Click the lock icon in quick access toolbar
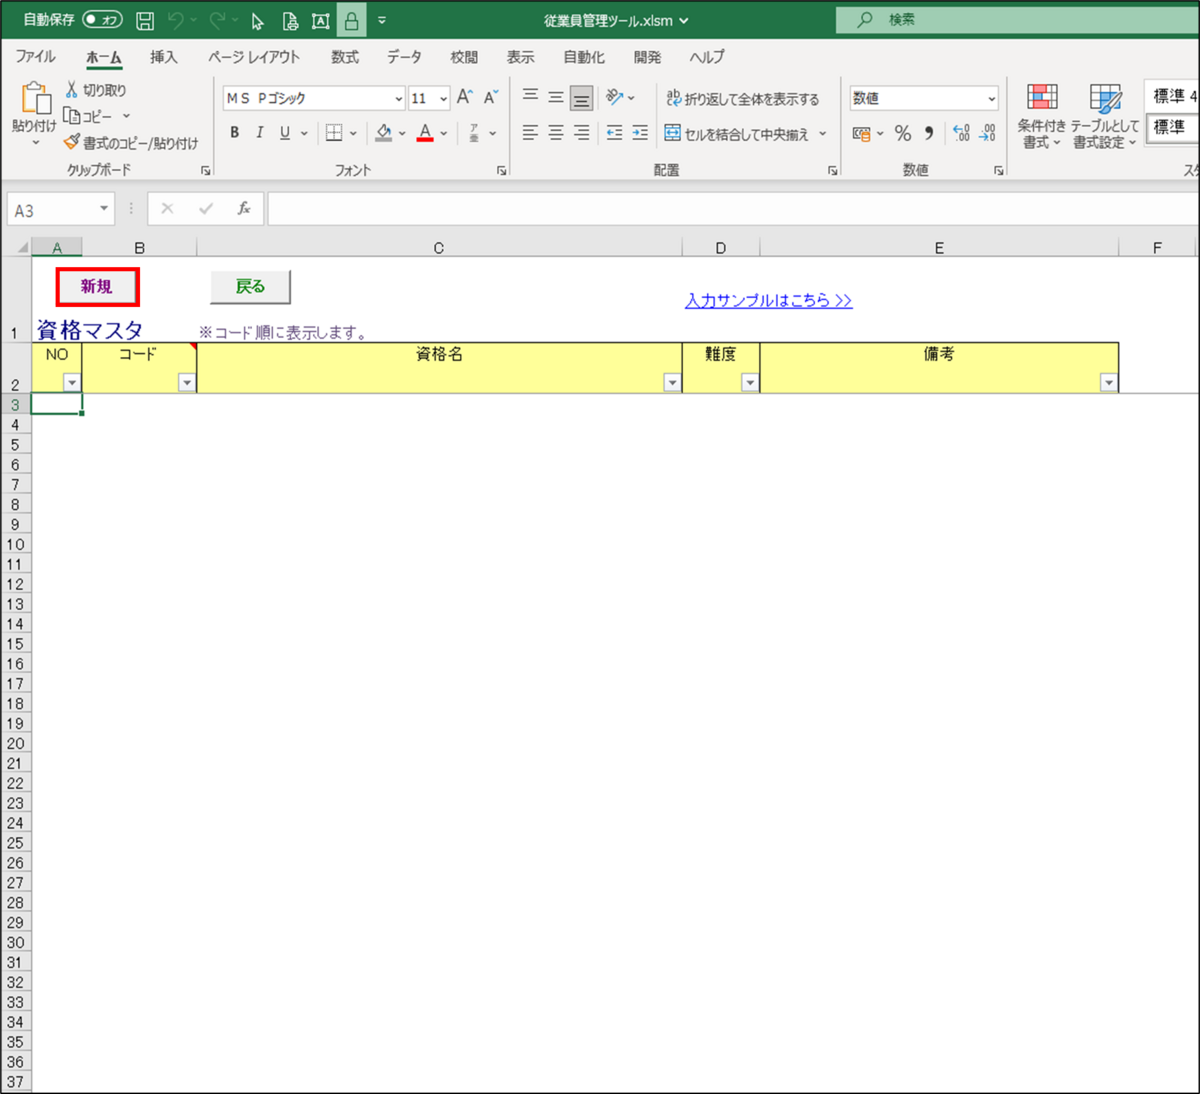Viewport: 1200px width, 1094px height. coord(351,21)
